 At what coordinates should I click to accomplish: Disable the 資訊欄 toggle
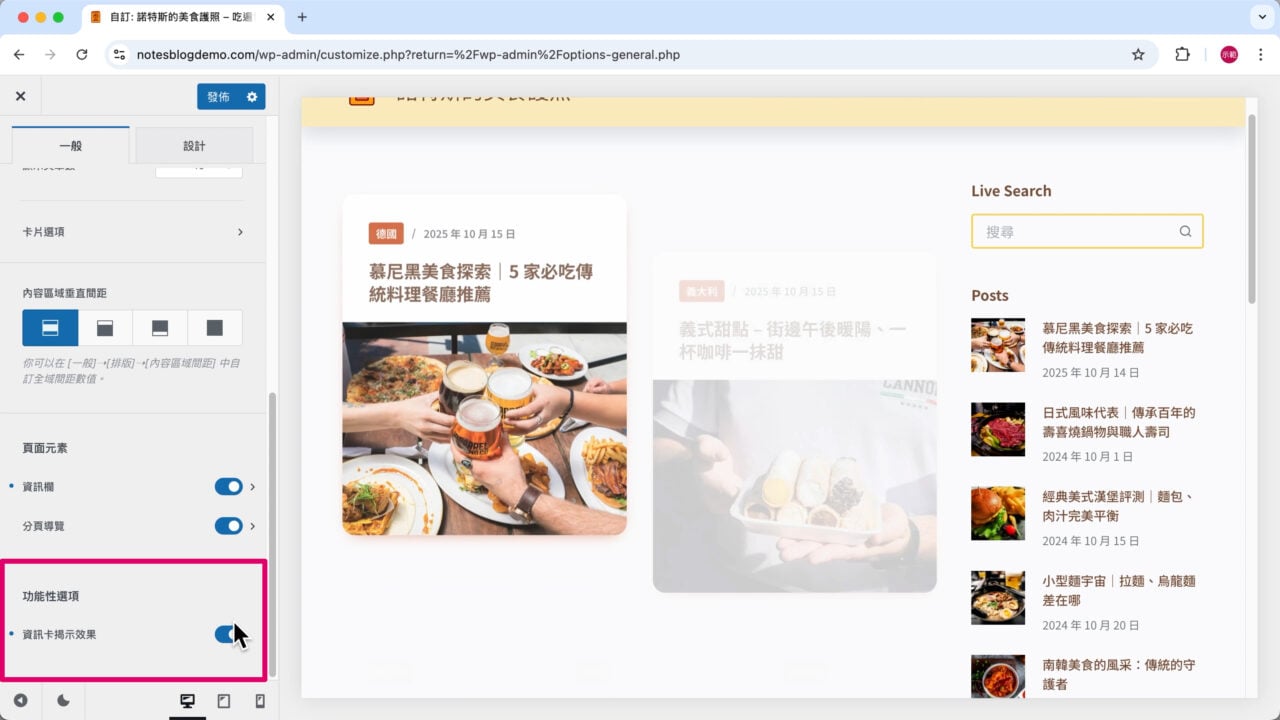229,487
